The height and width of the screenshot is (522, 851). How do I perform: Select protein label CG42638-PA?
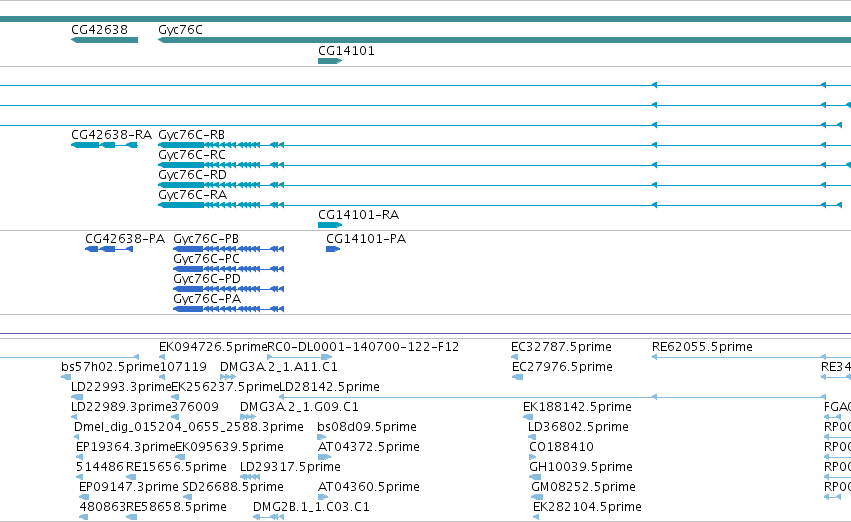(x=125, y=239)
